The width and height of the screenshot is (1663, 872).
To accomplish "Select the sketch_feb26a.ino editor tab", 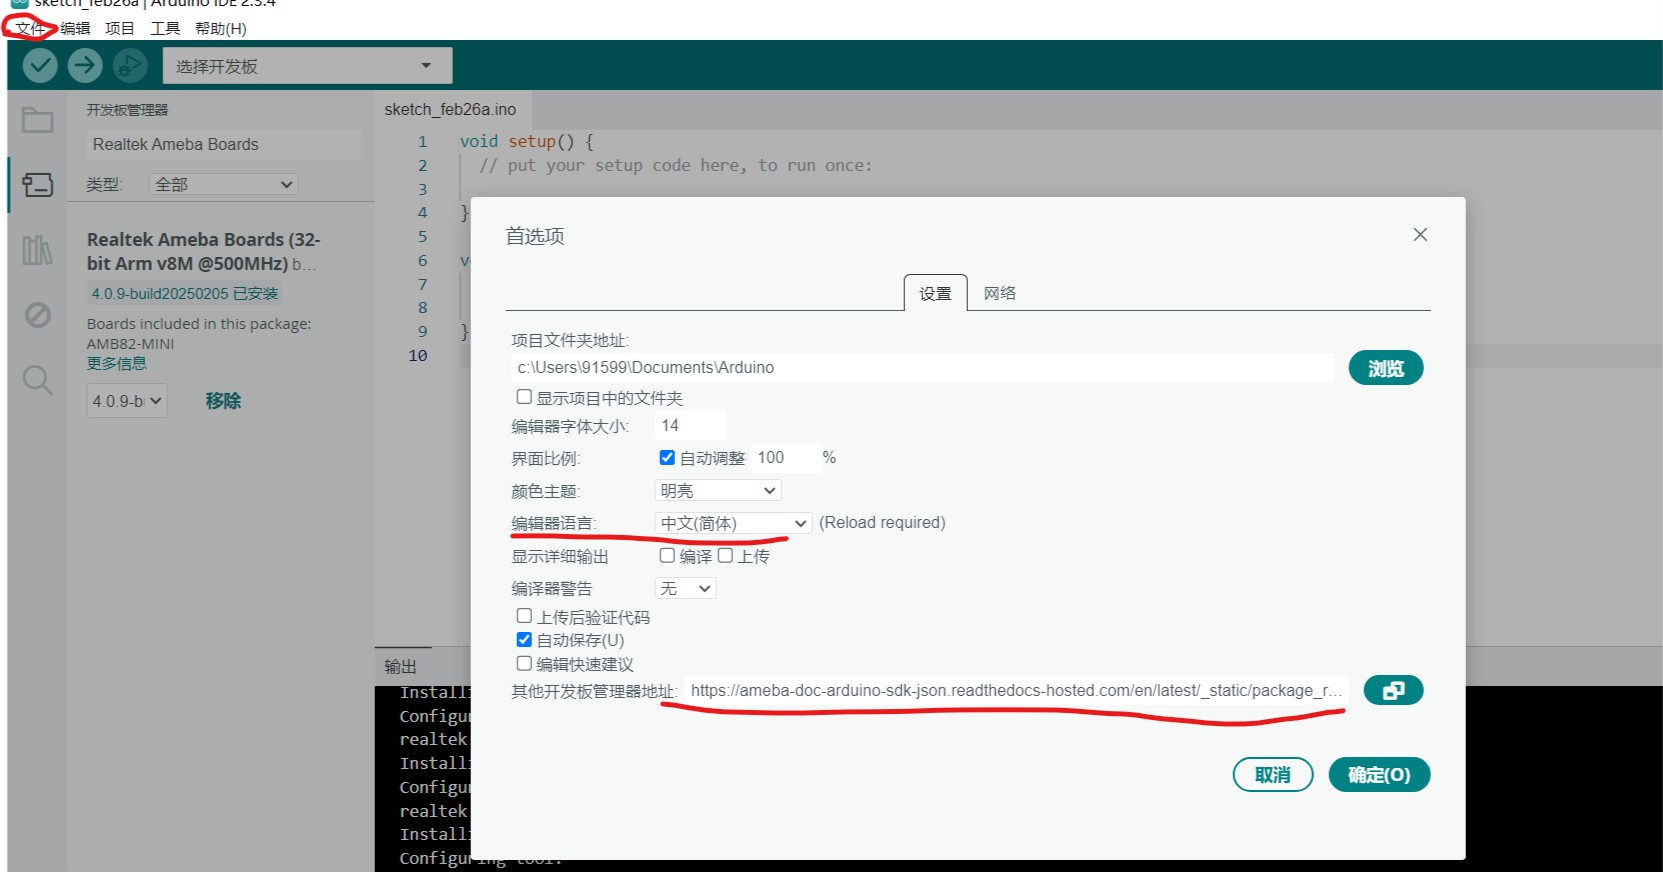I will click(451, 109).
